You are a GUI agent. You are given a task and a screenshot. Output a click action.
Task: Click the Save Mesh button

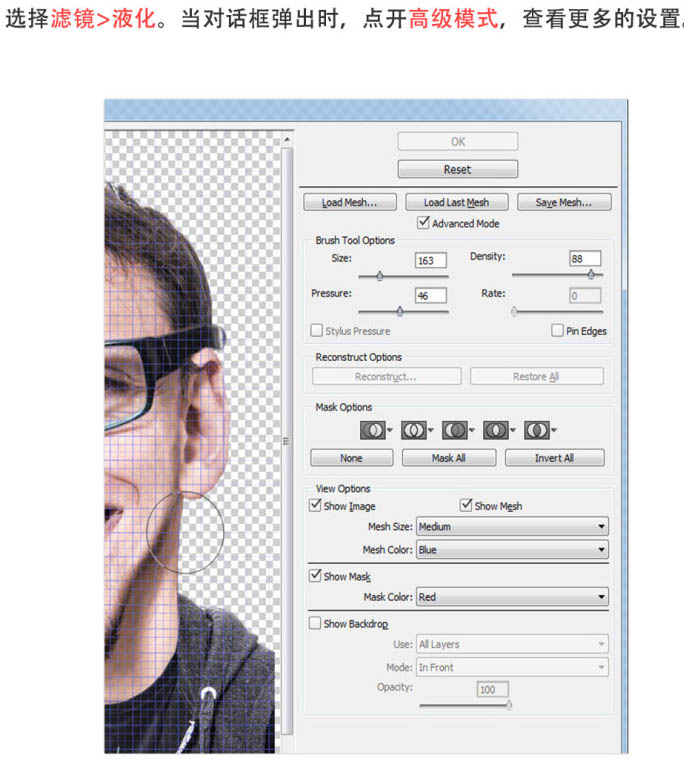point(564,202)
